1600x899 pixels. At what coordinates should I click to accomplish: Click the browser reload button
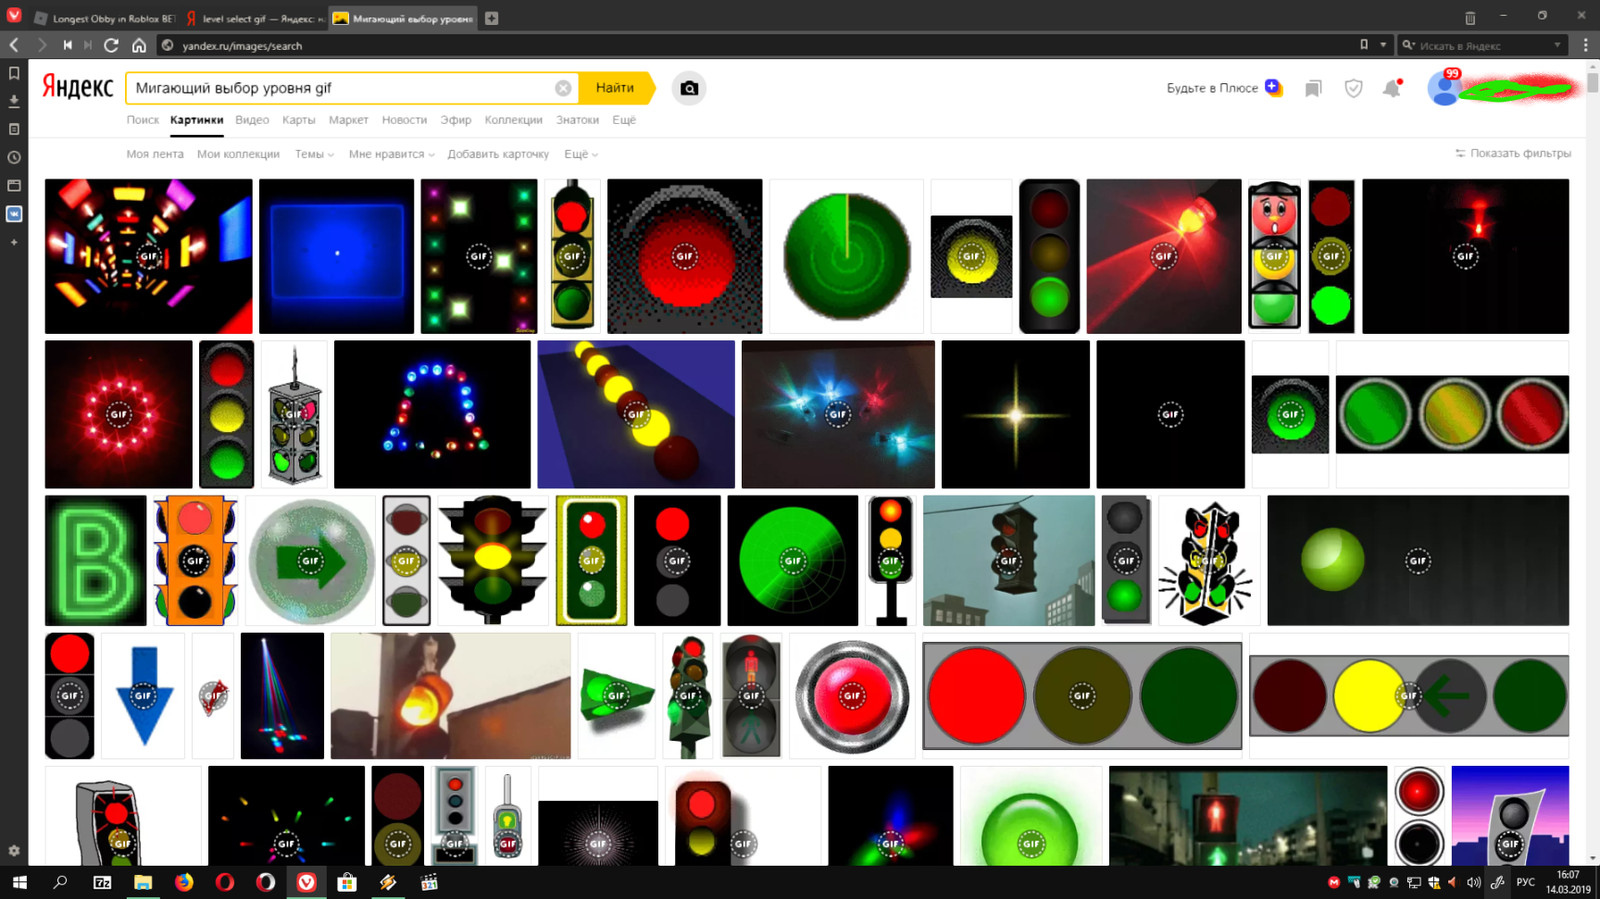(x=111, y=45)
